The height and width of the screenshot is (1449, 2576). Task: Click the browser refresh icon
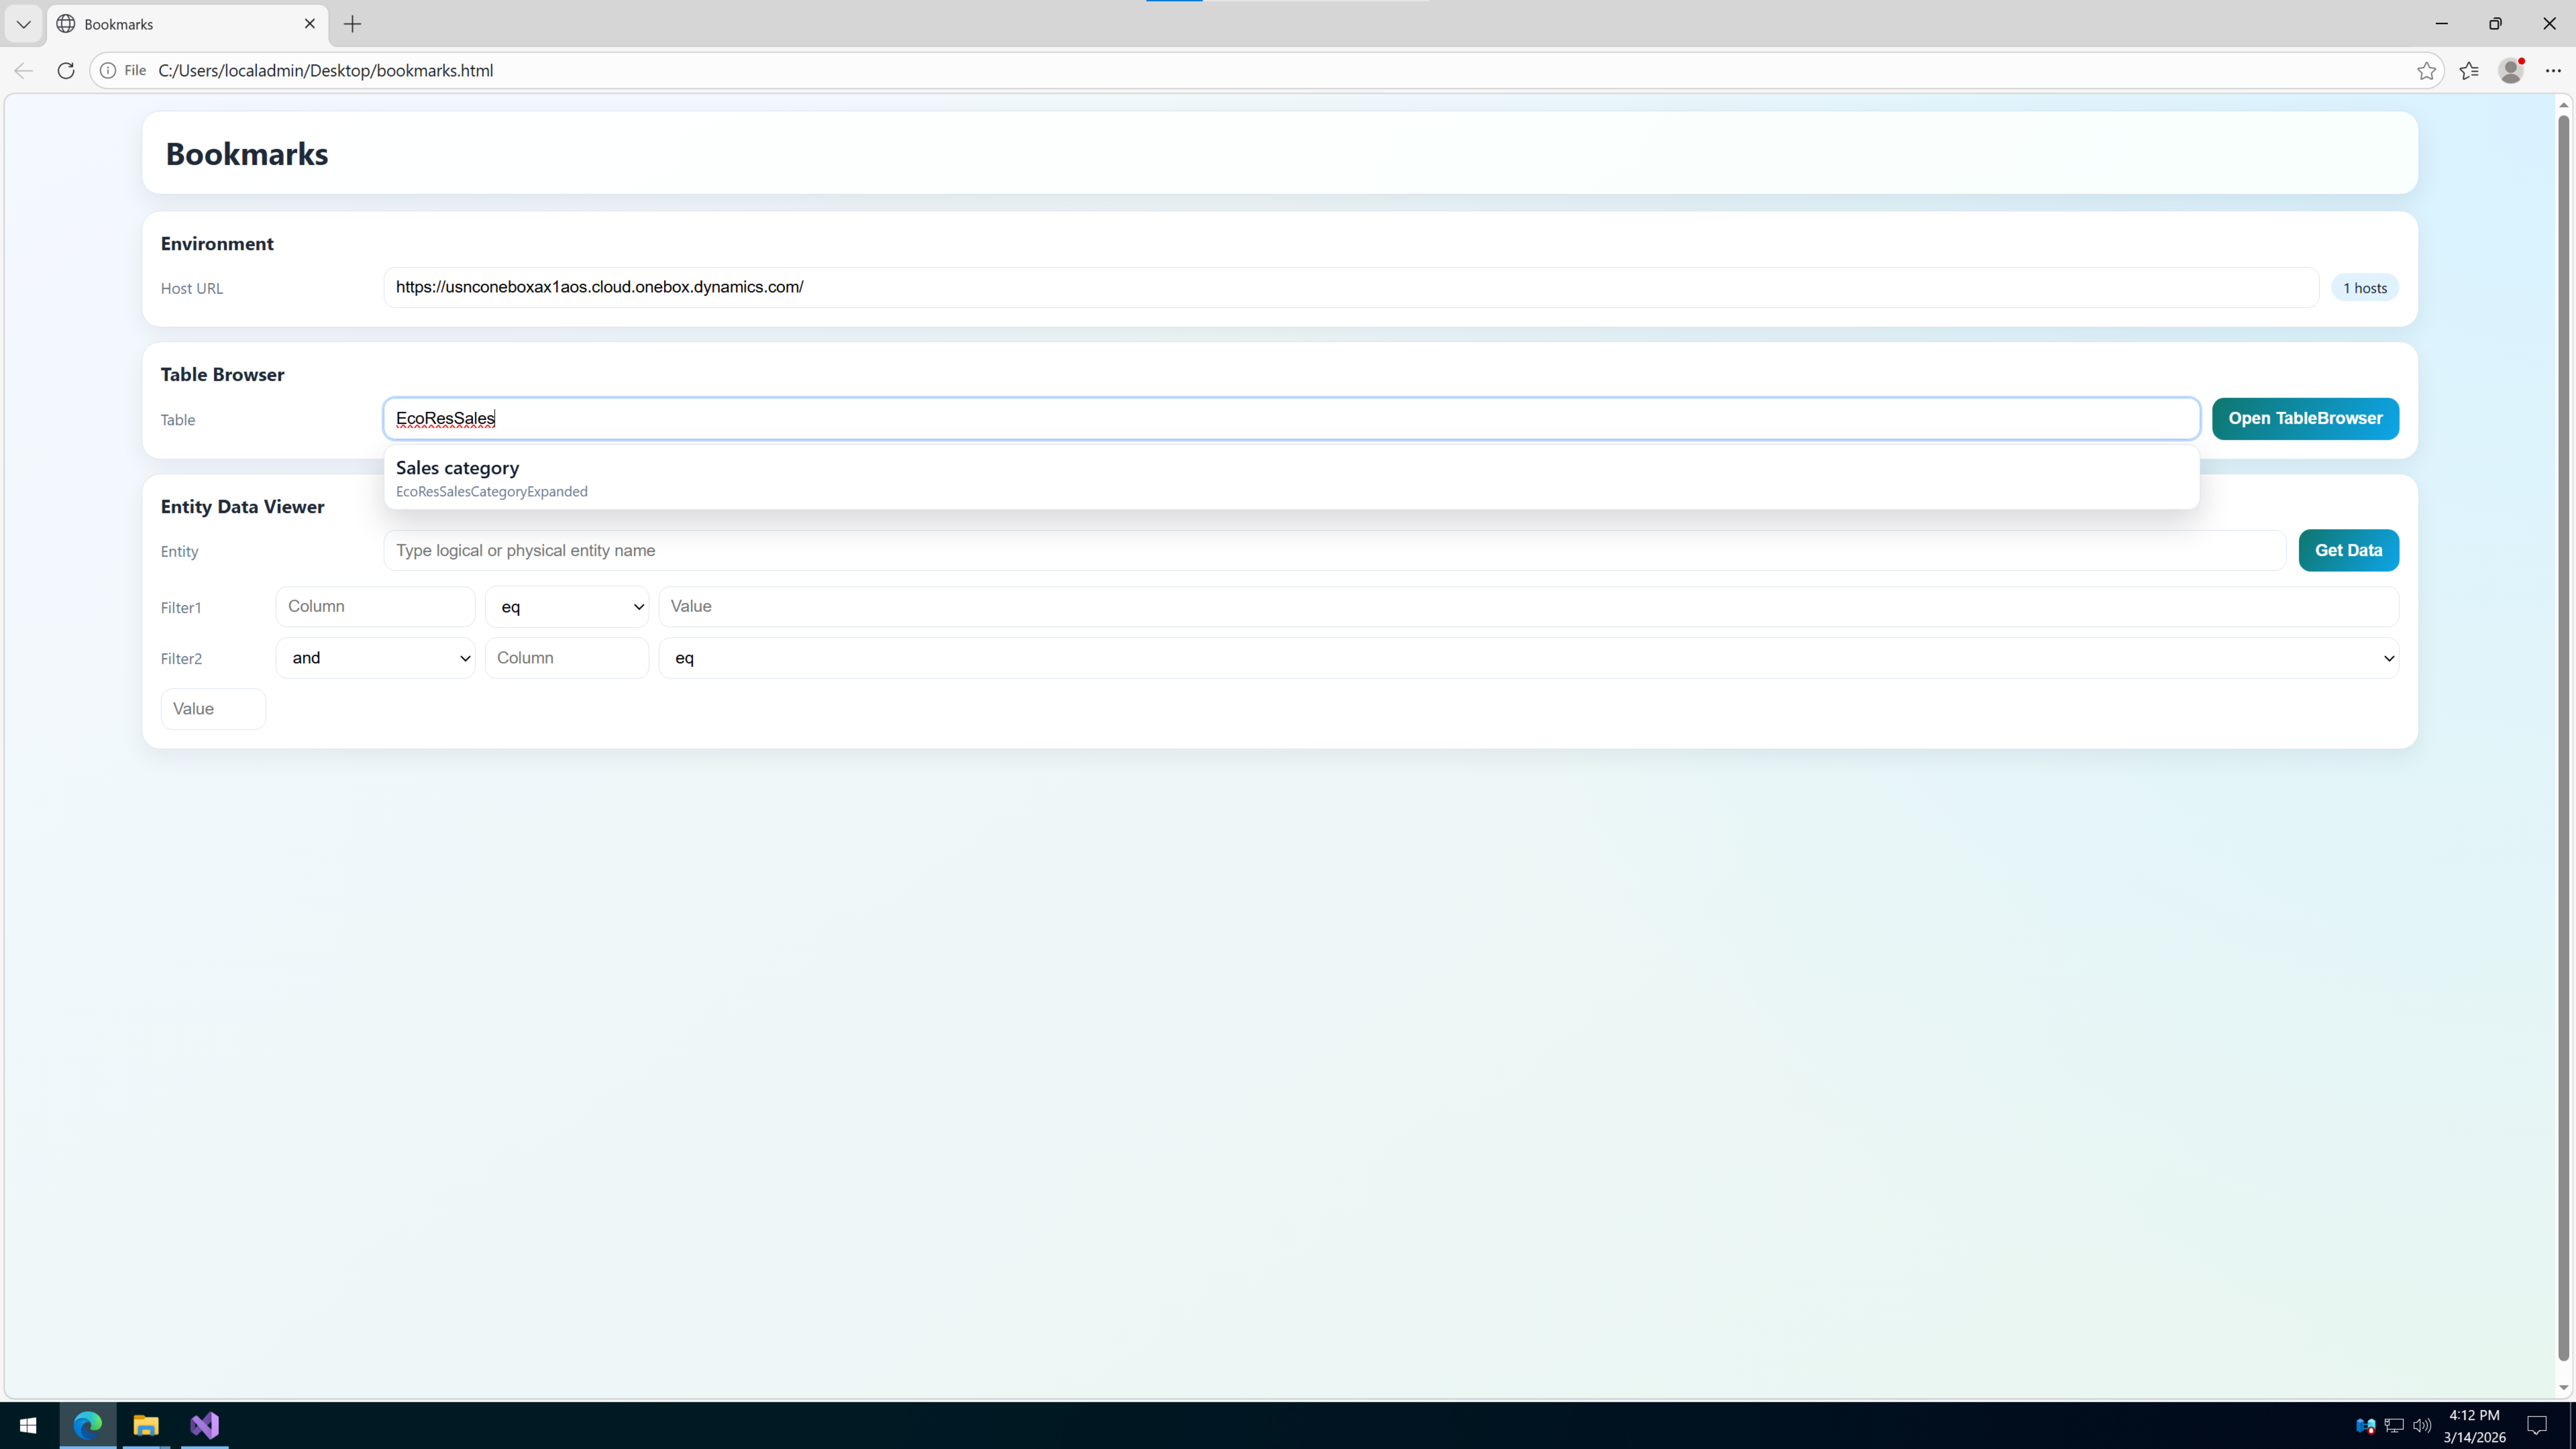[66, 70]
